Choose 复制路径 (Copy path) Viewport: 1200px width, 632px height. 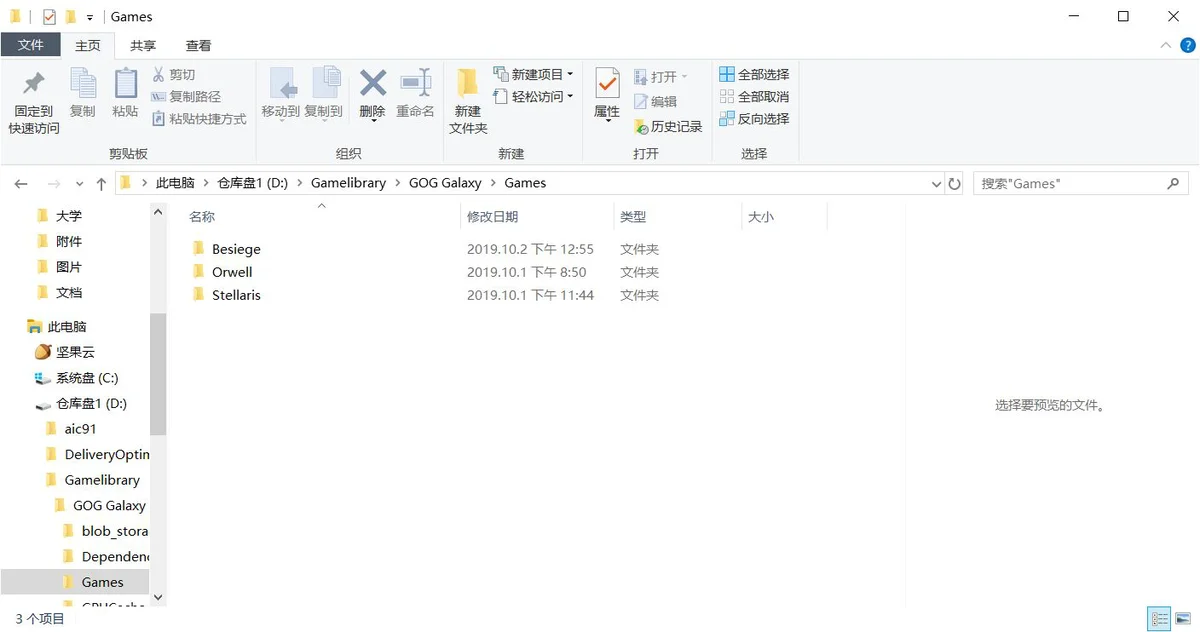coord(186,97)
